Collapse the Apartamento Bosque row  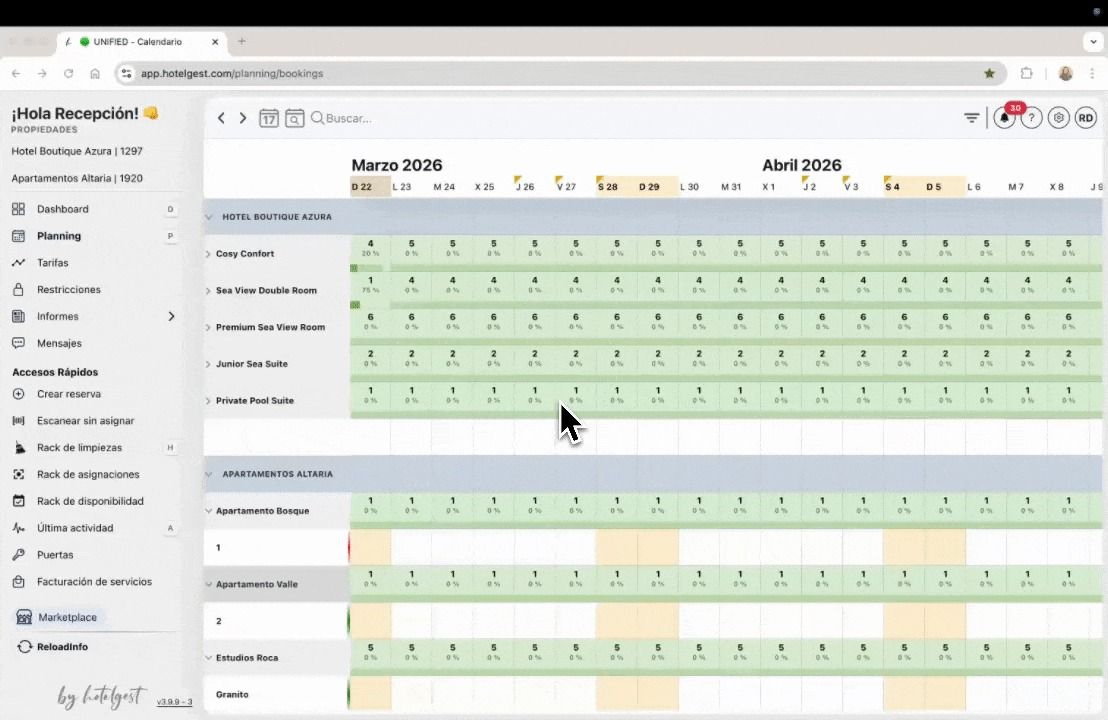pos(208,511)
